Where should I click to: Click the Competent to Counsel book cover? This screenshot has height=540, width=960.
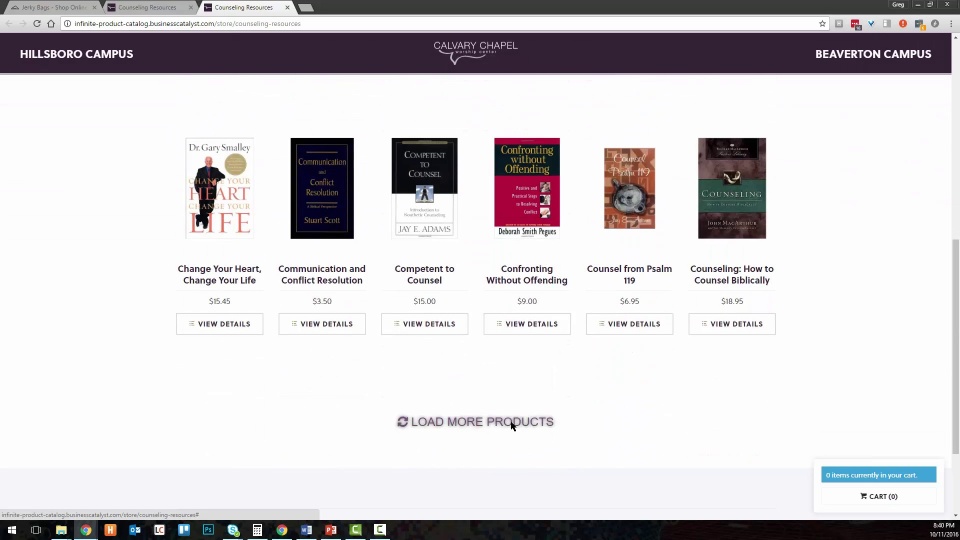(424, 188)
